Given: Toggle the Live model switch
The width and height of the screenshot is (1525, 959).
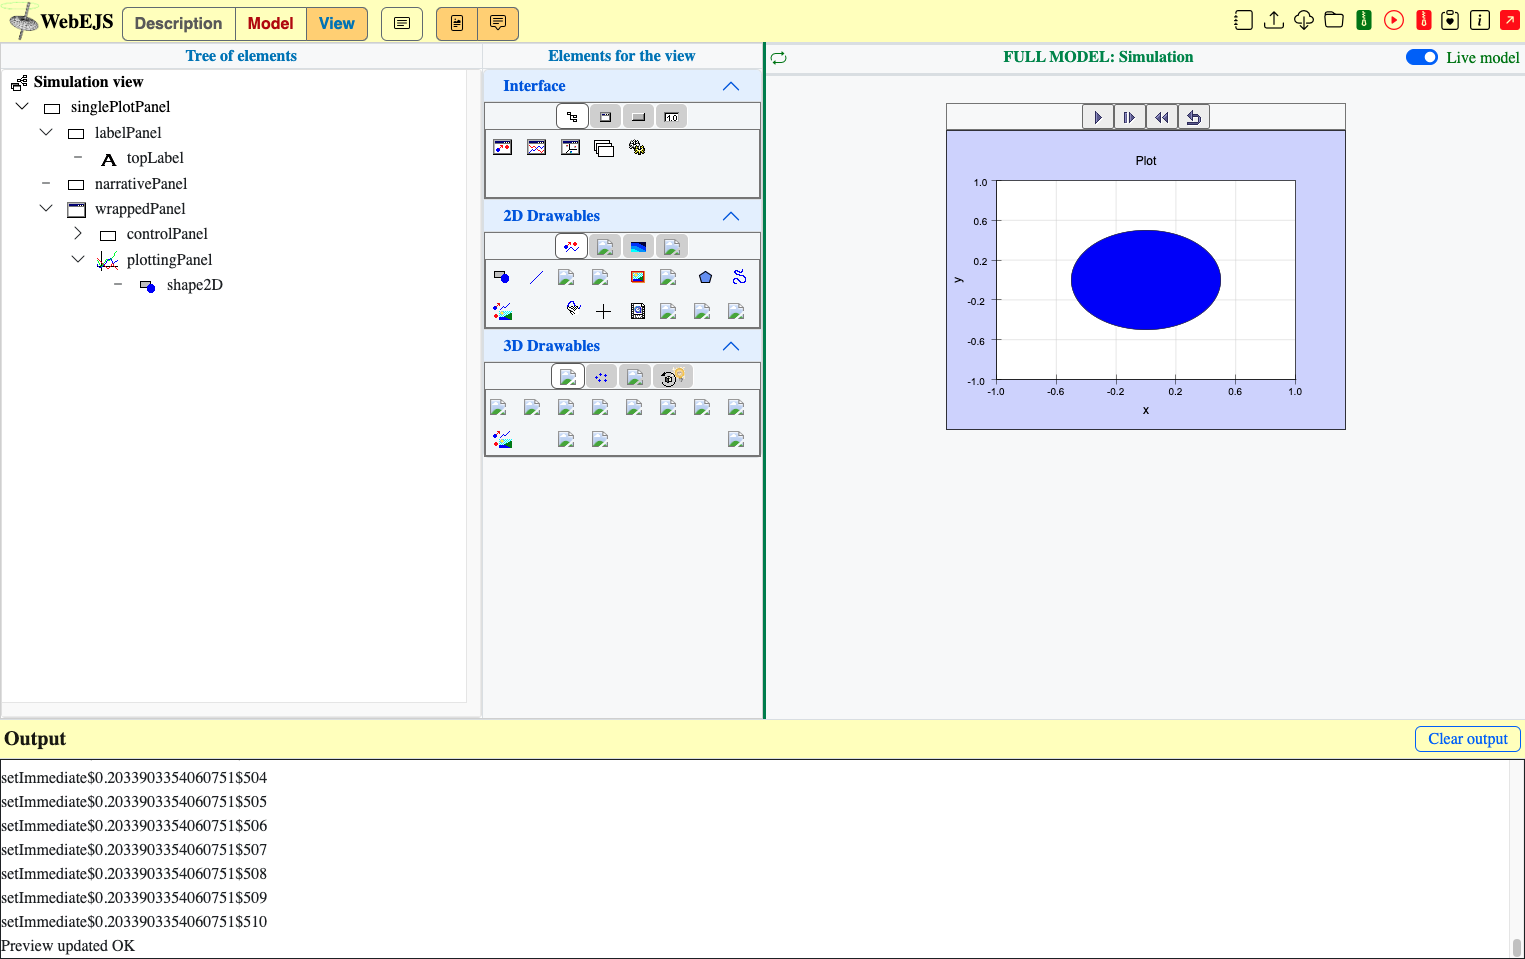Looking at the screenshot, I should click(x=1421, y=57).
